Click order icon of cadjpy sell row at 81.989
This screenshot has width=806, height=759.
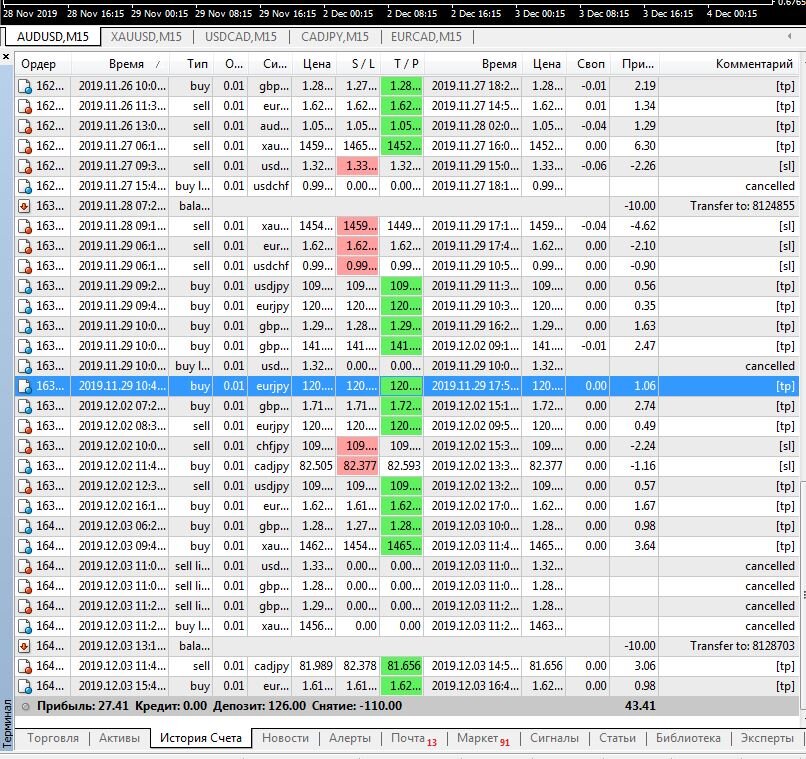point(25,667)
